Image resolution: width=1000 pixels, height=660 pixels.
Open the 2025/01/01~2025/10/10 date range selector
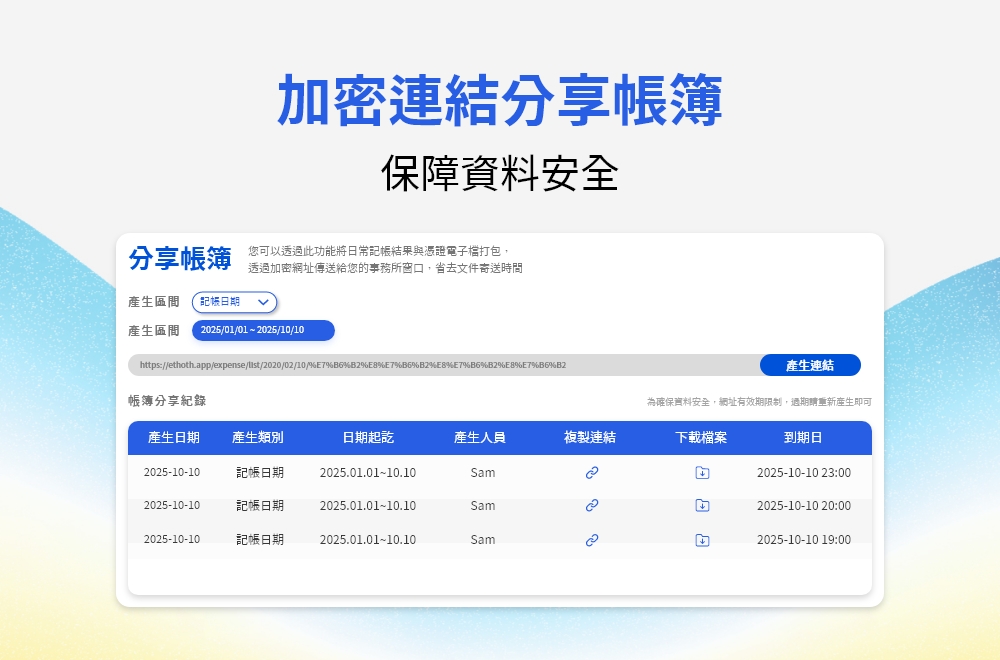coord(265,330)
